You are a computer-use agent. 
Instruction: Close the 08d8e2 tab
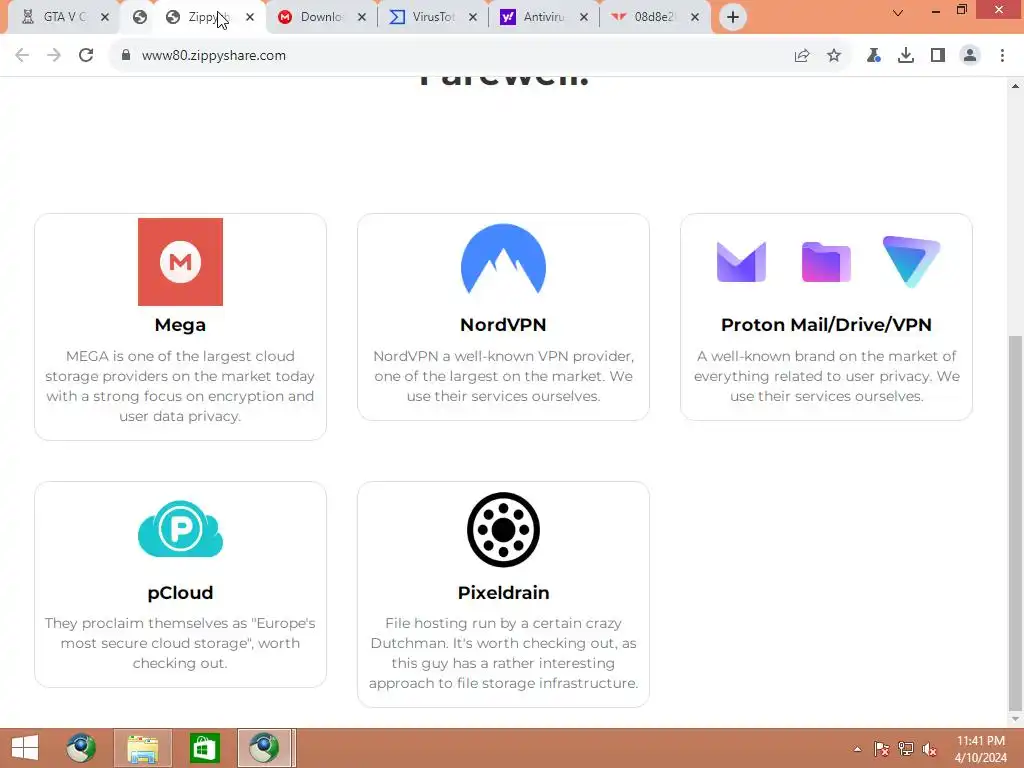695,17
